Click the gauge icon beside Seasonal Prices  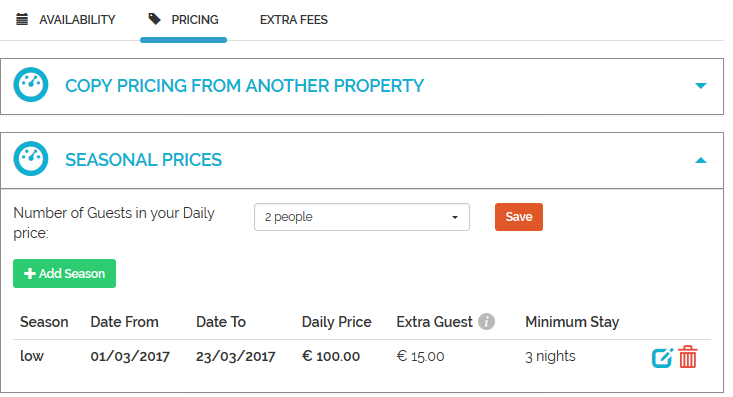point(31,159)
